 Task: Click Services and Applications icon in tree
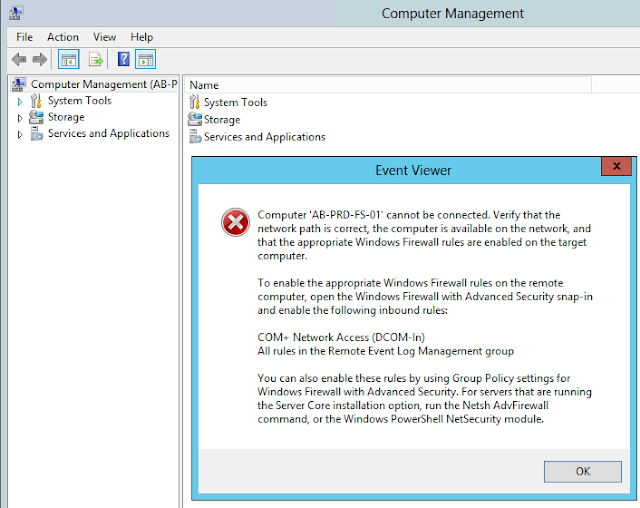(37, 133)
